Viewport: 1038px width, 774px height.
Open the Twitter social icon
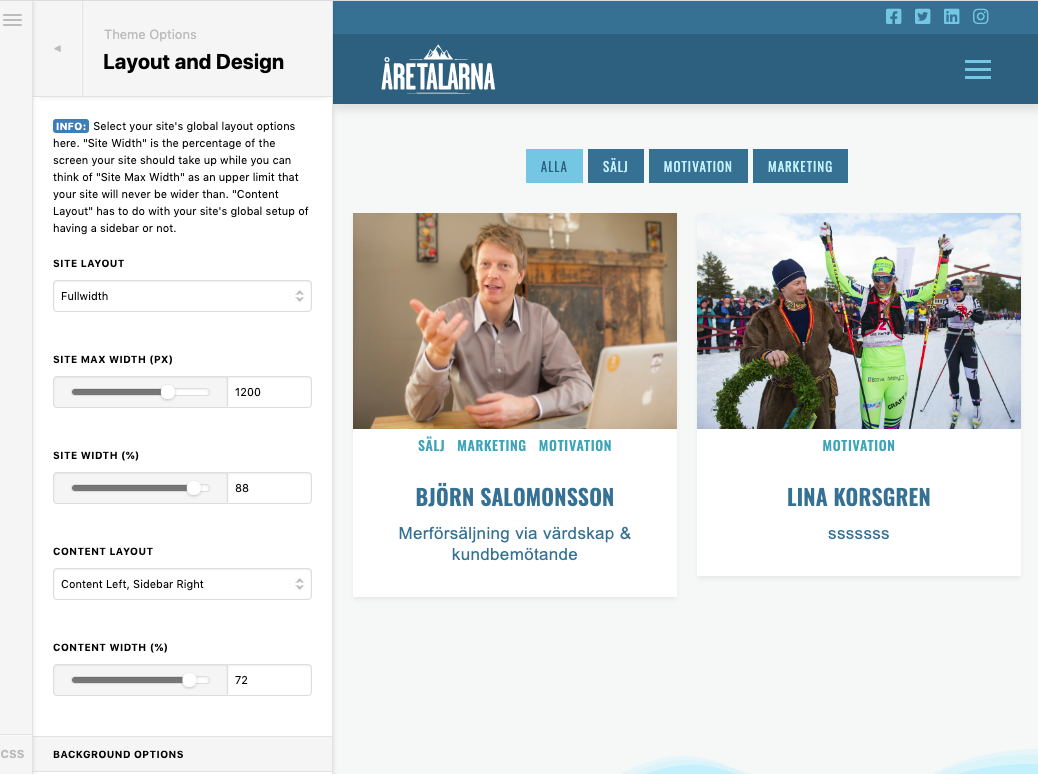tap(922, 17)
